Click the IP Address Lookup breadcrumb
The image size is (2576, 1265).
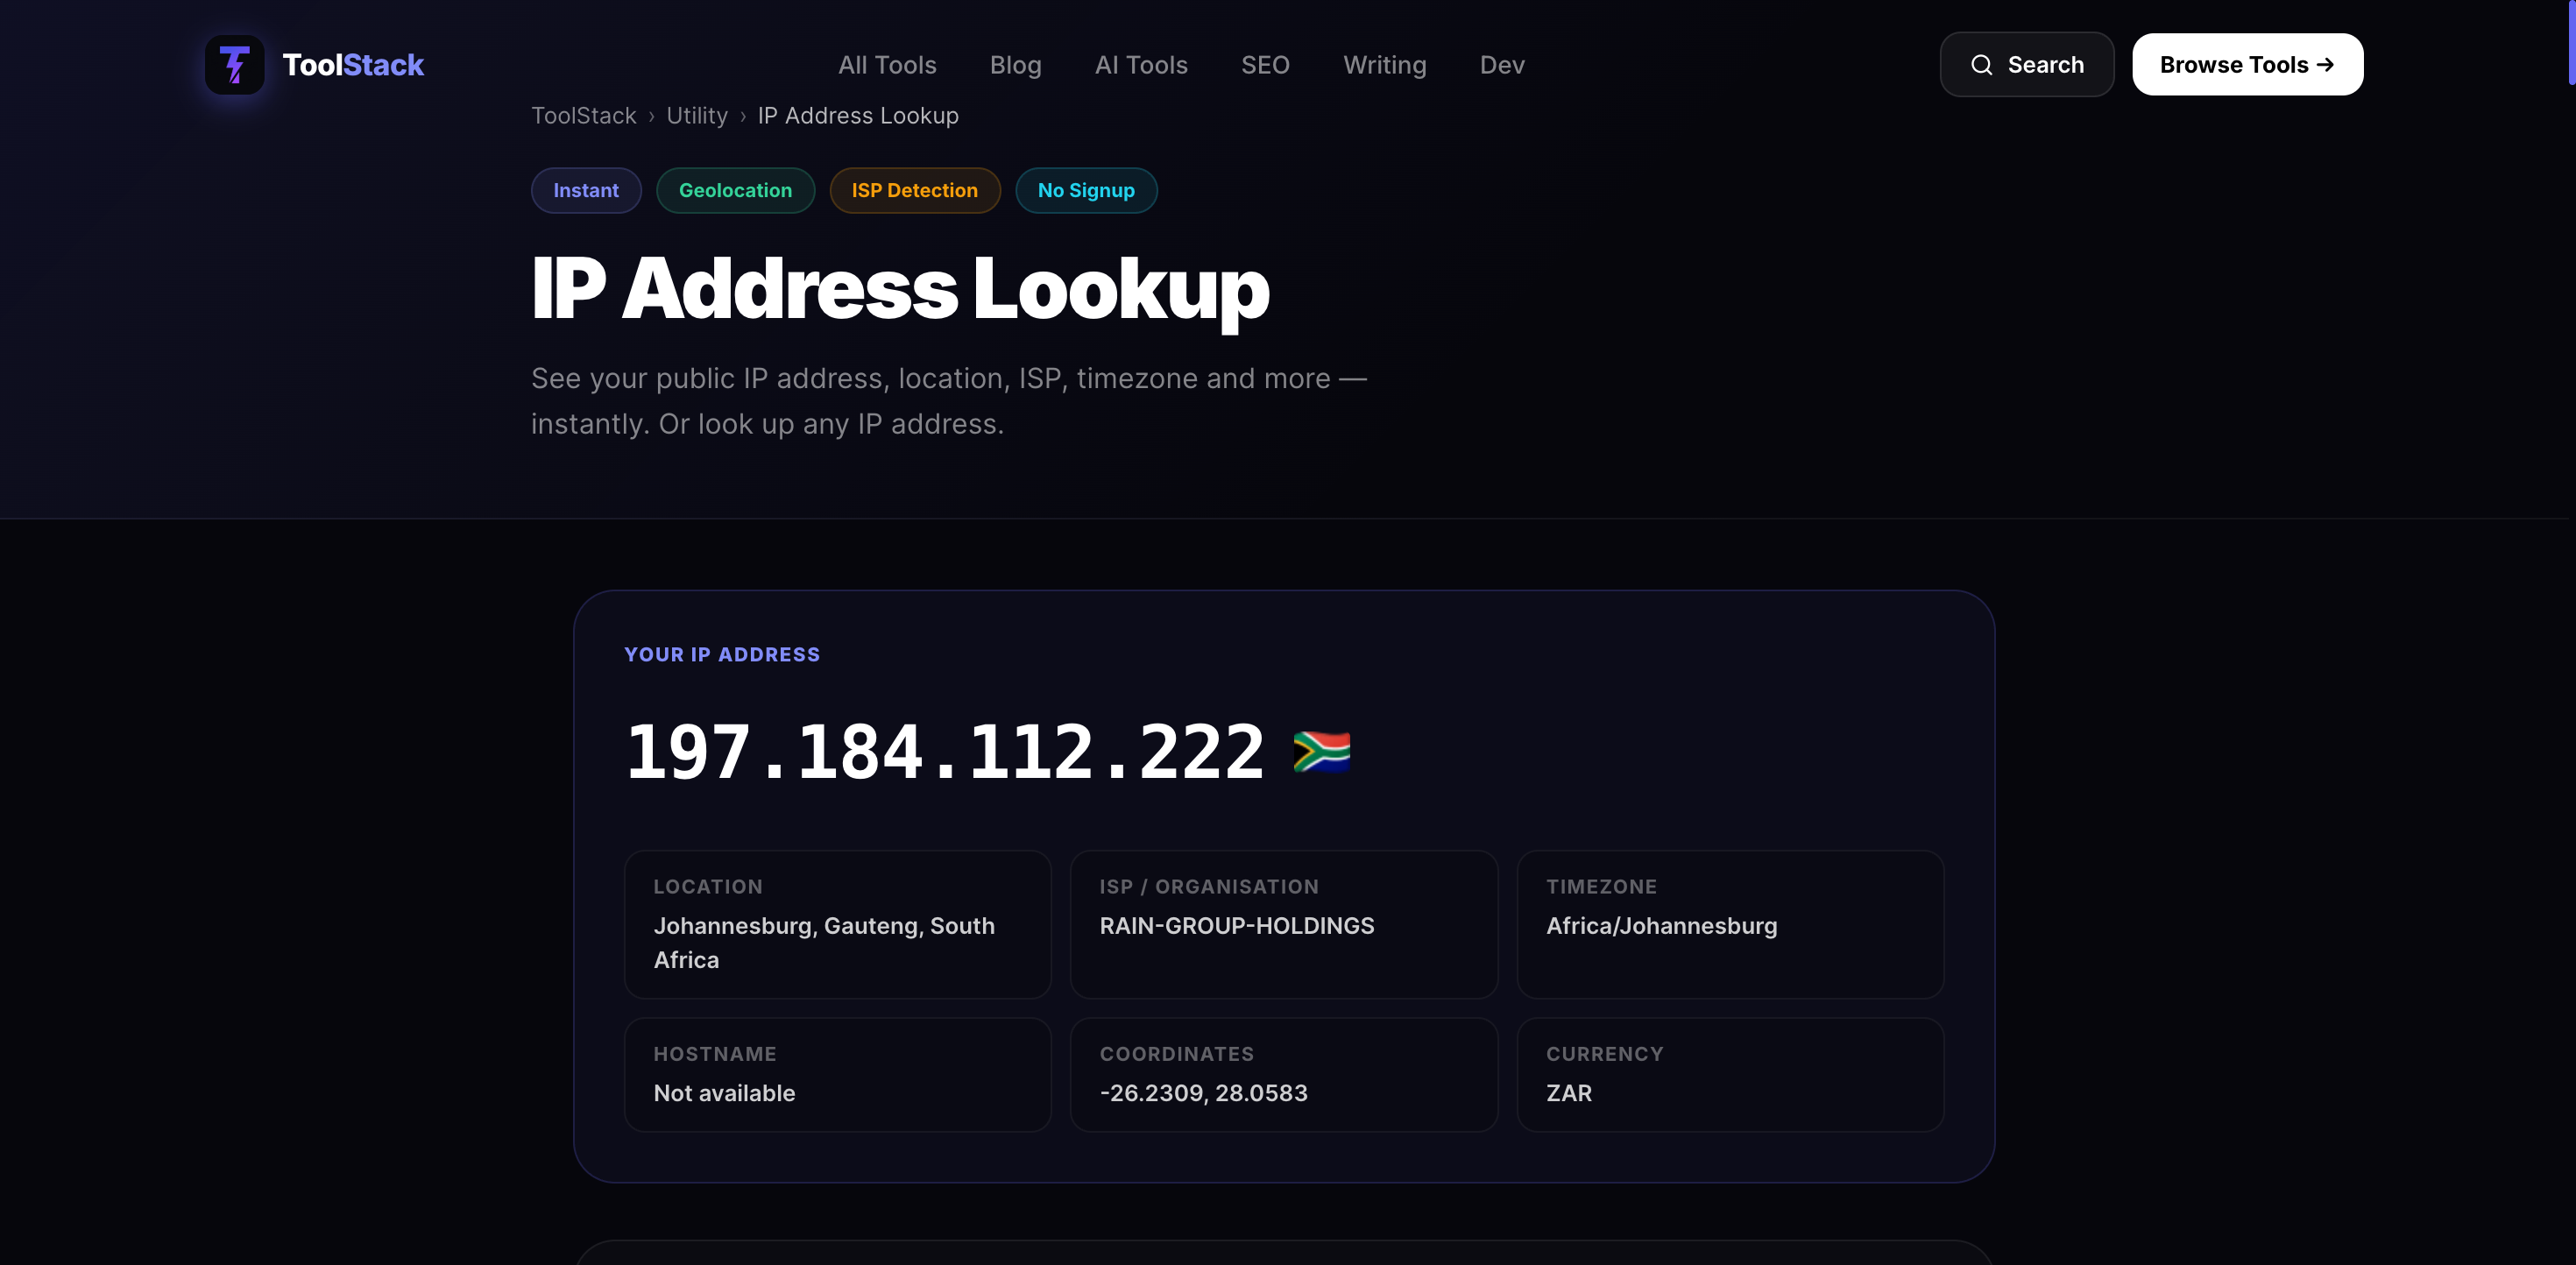[x=858, y=116]
